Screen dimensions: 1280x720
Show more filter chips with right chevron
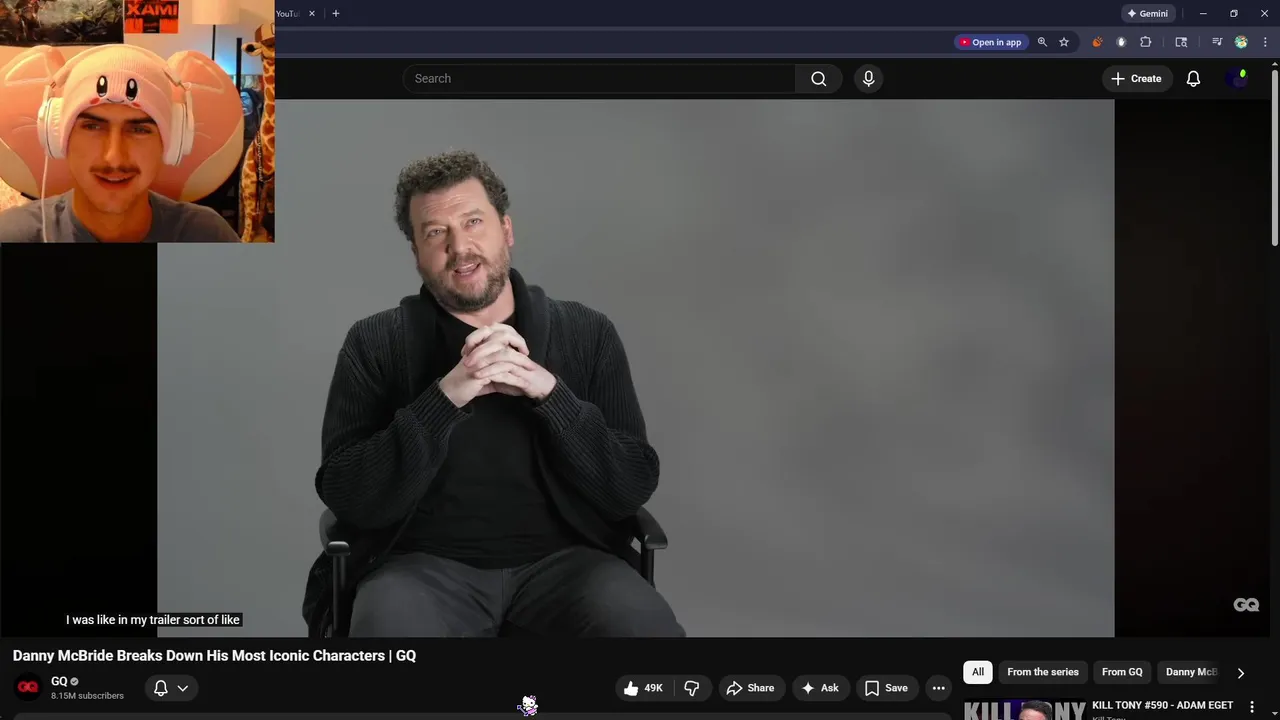(1241, 673)
